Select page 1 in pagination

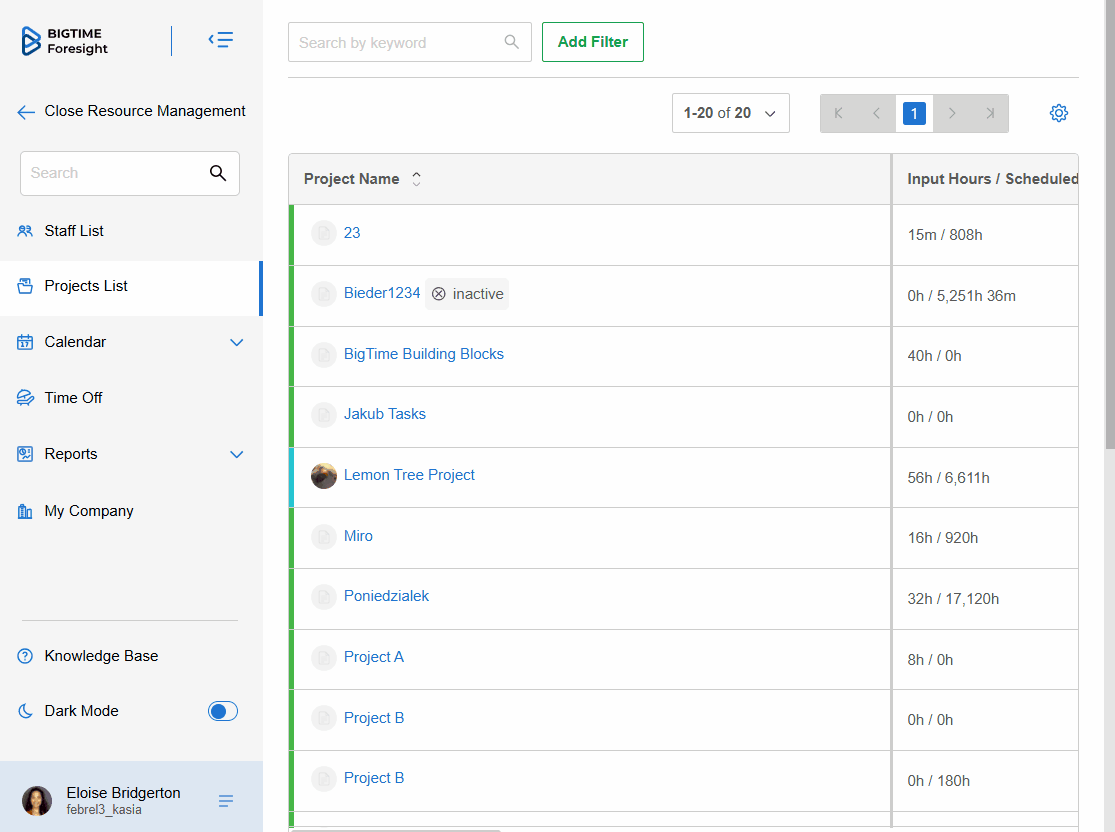coord(914,113)
